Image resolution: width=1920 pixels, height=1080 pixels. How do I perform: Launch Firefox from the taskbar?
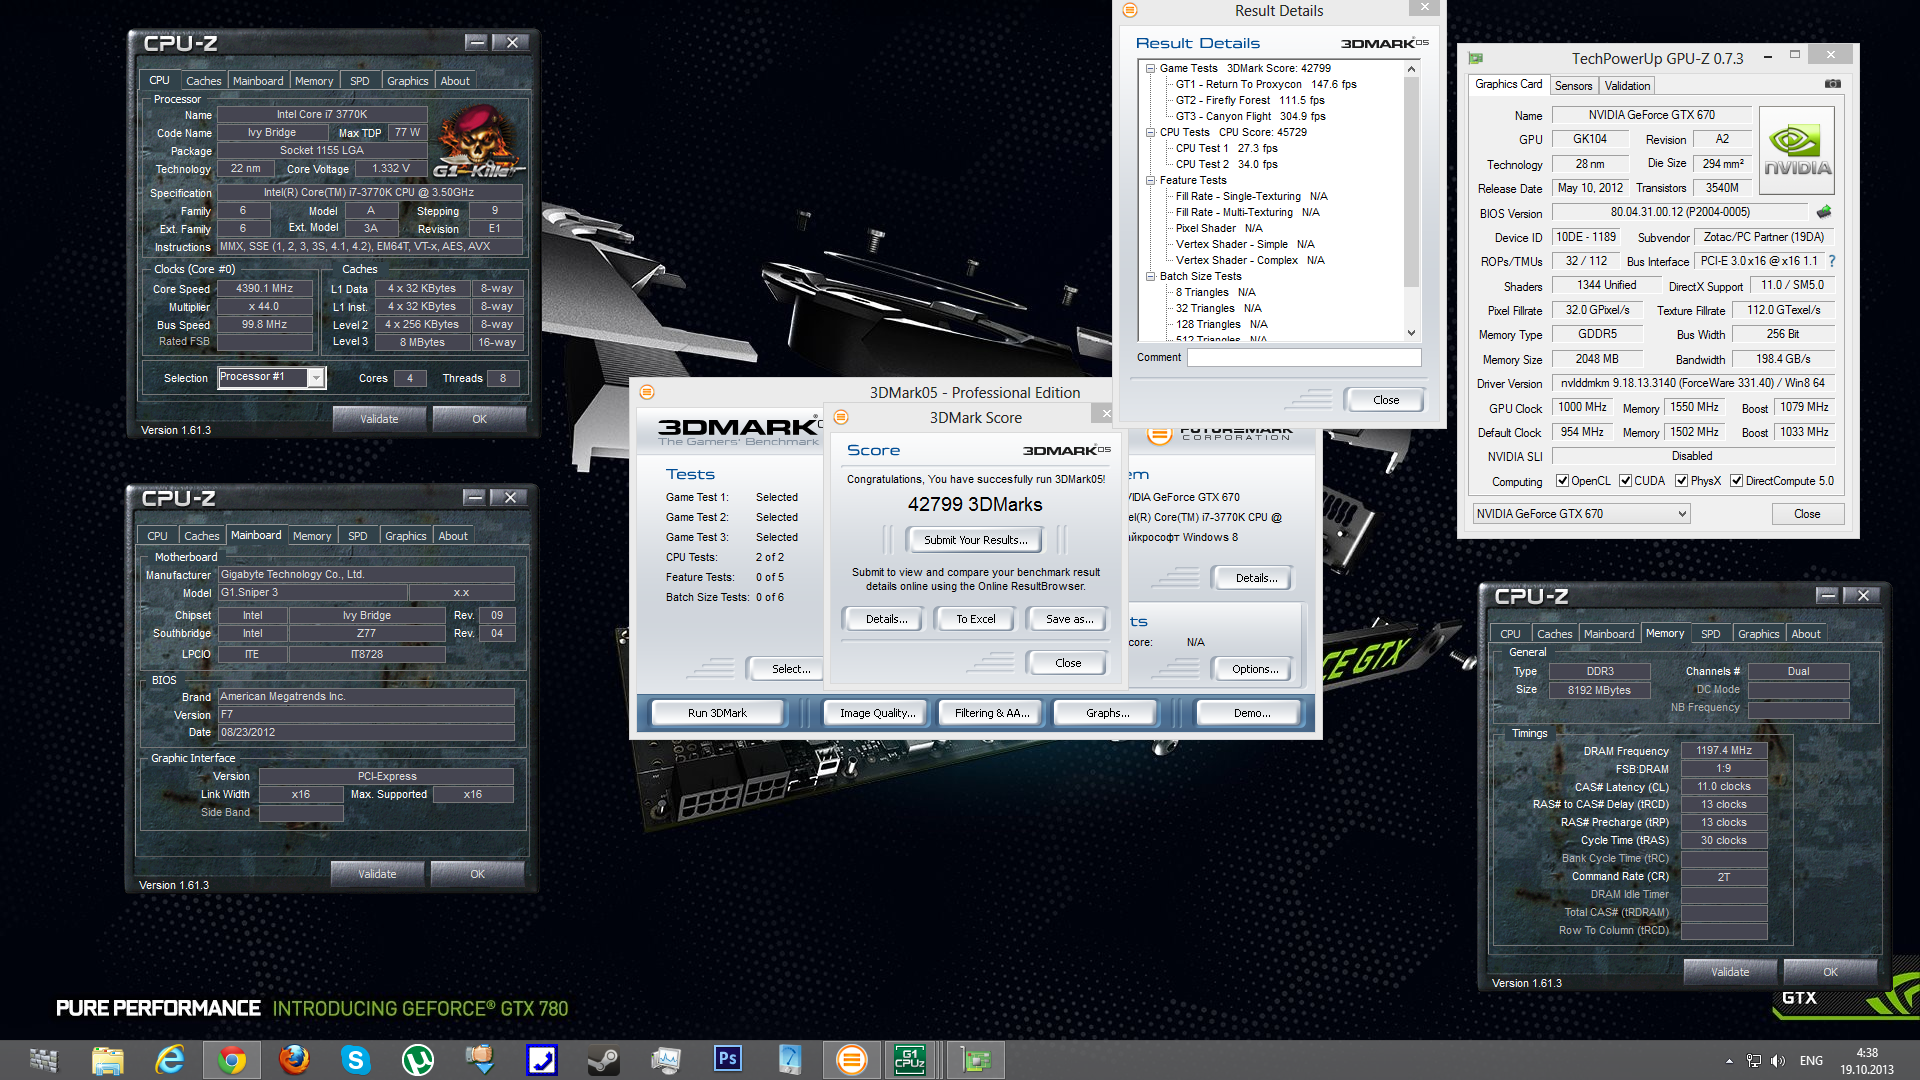point(294,1060)
